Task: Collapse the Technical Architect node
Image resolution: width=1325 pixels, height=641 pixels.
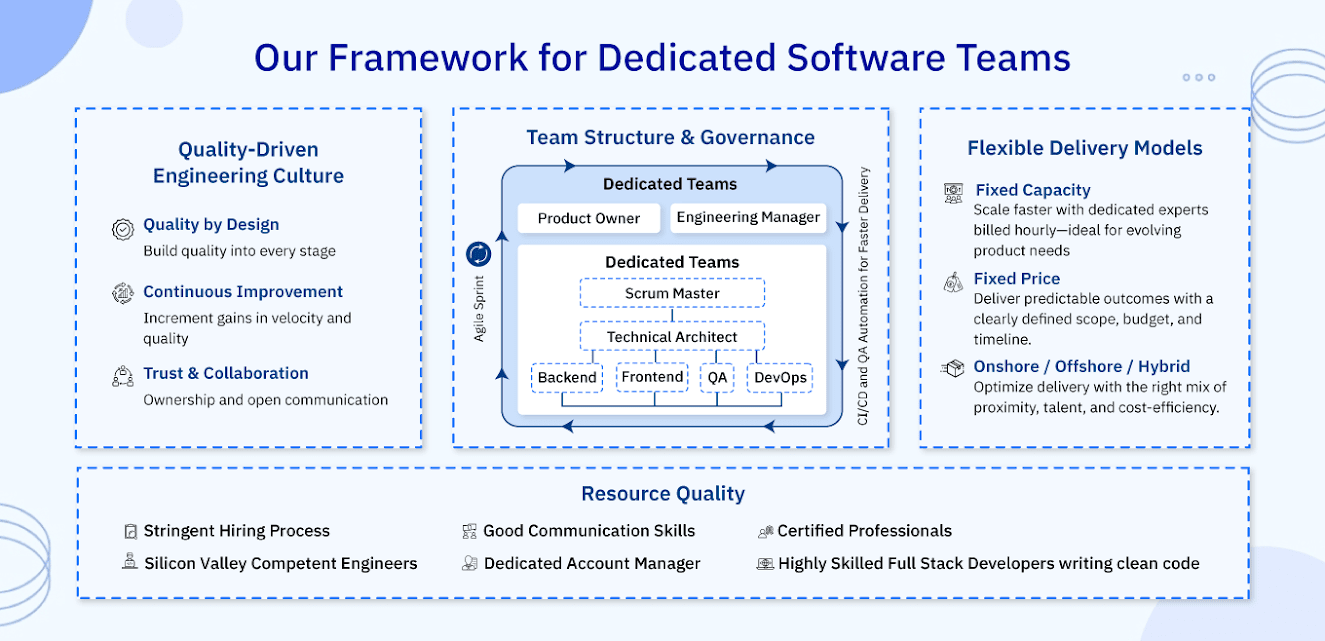Action: pos(670,336)
